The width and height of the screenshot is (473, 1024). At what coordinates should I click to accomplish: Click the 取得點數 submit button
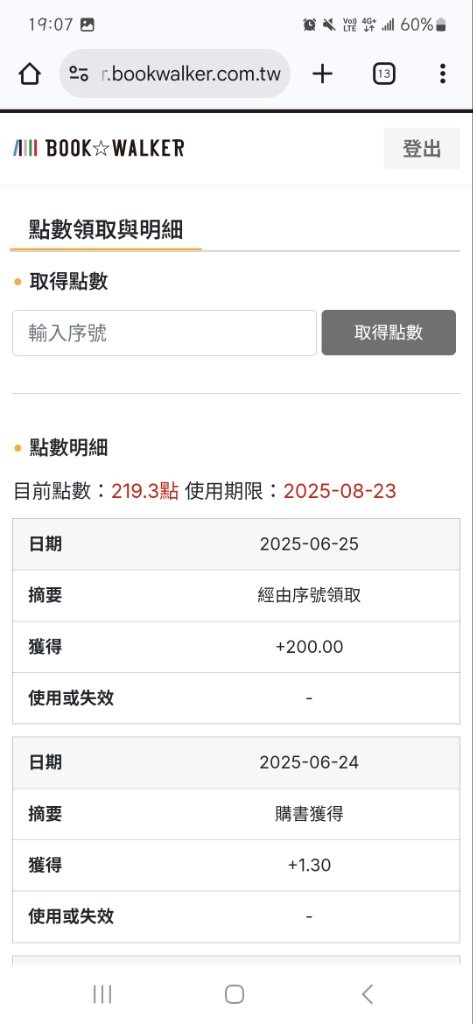coord(389,332)
